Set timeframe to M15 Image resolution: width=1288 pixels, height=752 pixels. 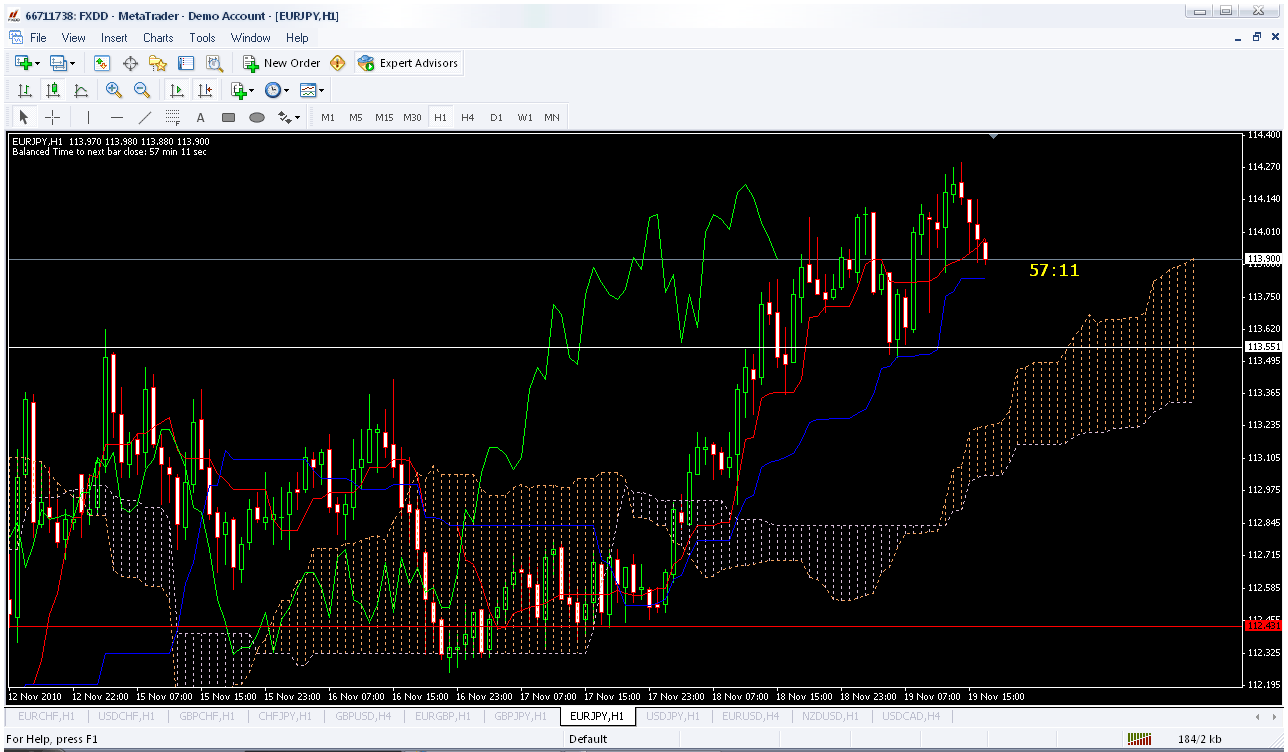384,117
